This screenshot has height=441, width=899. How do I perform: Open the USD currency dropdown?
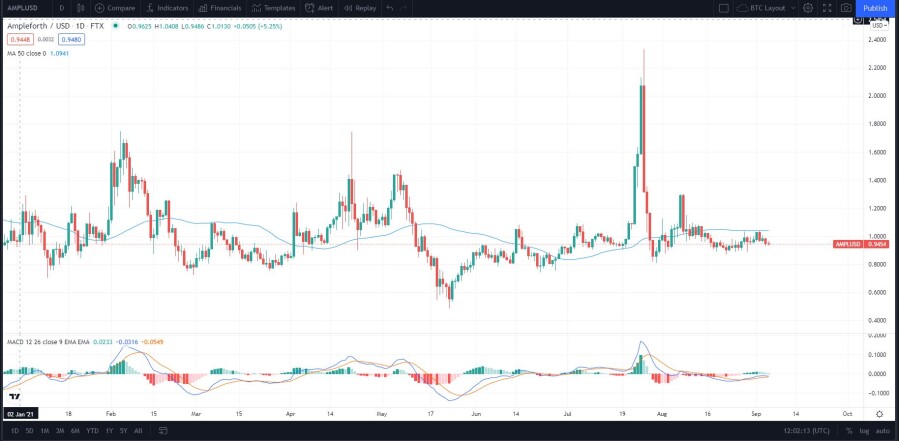(x=878, y=25)
